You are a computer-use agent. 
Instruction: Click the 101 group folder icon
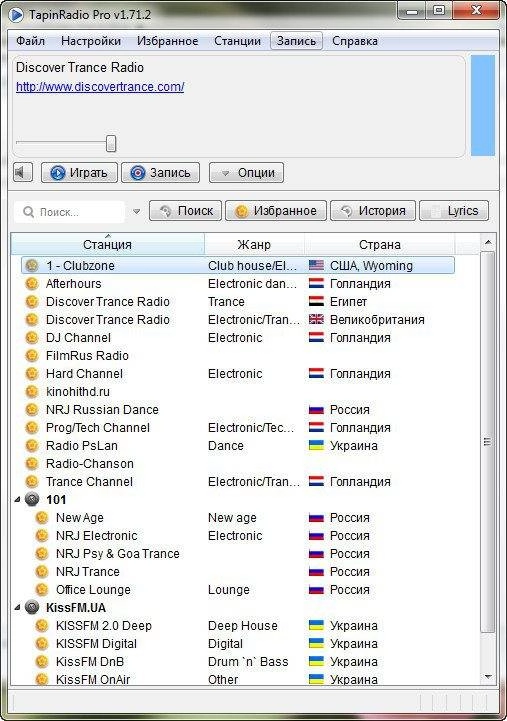(32, 499)
